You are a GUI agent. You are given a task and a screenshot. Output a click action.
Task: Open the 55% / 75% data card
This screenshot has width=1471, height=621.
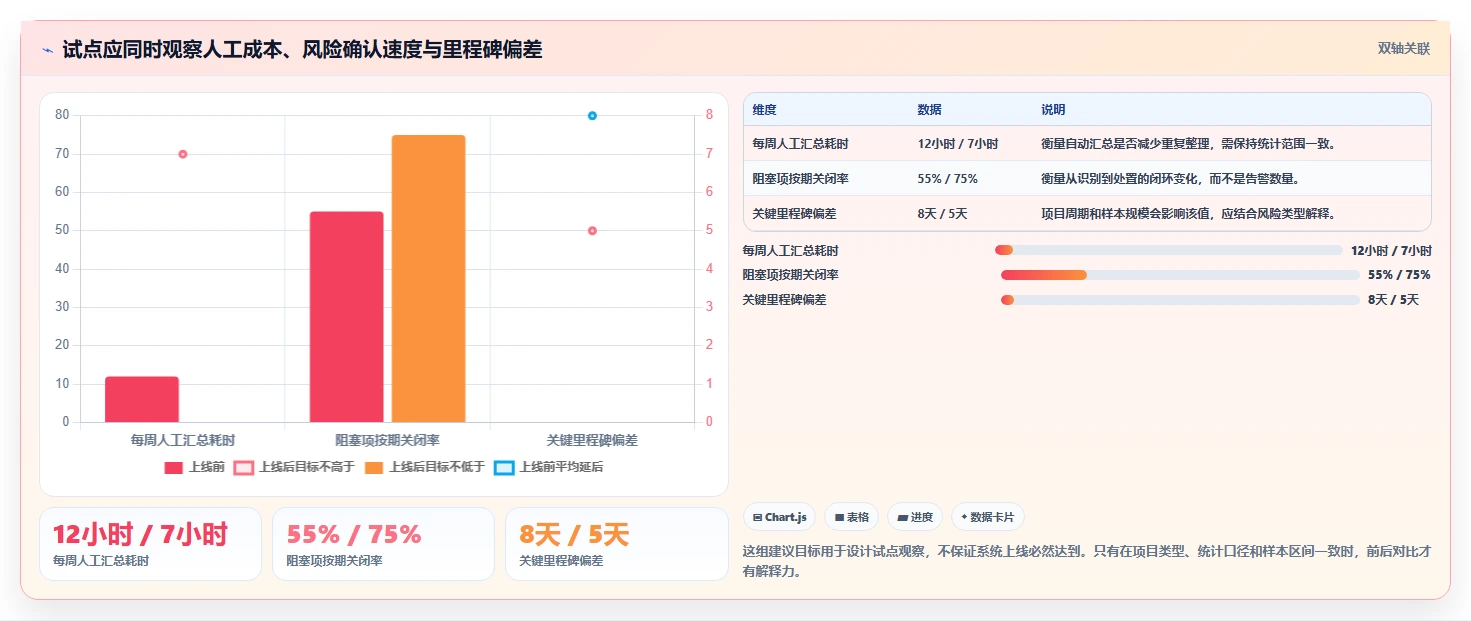pos(383,544)
